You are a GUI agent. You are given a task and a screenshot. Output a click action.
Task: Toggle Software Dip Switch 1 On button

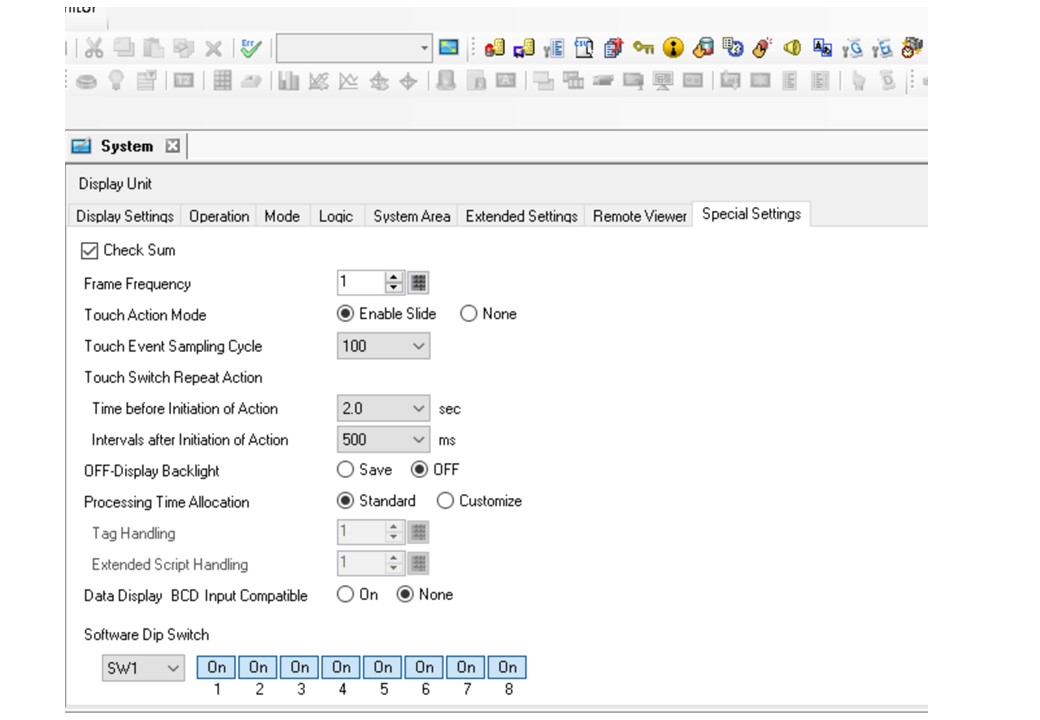(217, 667)
